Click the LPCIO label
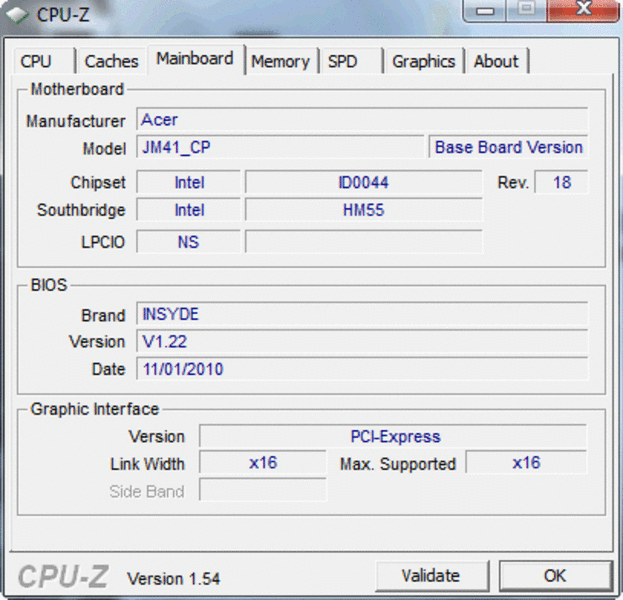This screenshot has width=623, height=600. click(x=103, y=242)
